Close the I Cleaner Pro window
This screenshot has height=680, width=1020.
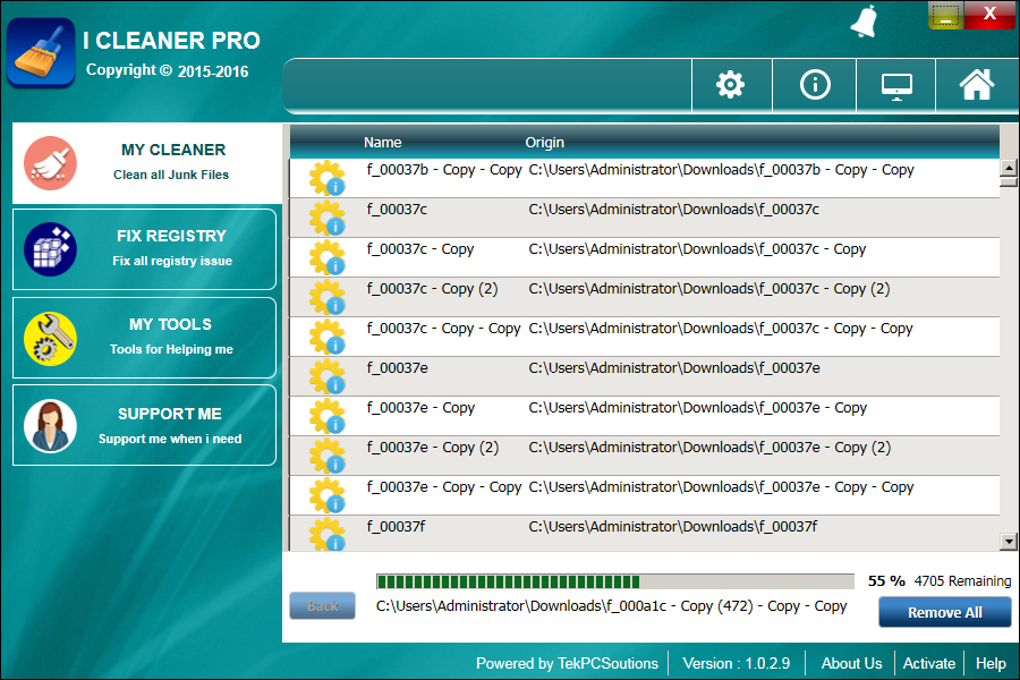(x=989, y=14)
